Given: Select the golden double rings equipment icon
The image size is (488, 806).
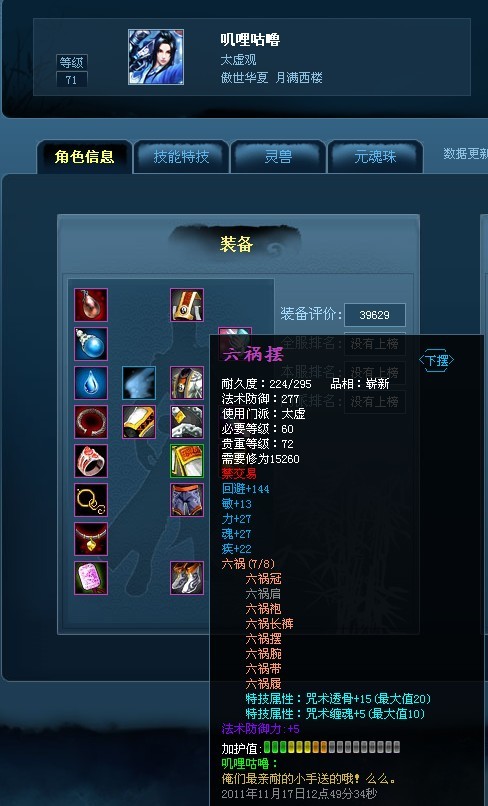Looking at the screenshot, I should click(x=91, y=500).
